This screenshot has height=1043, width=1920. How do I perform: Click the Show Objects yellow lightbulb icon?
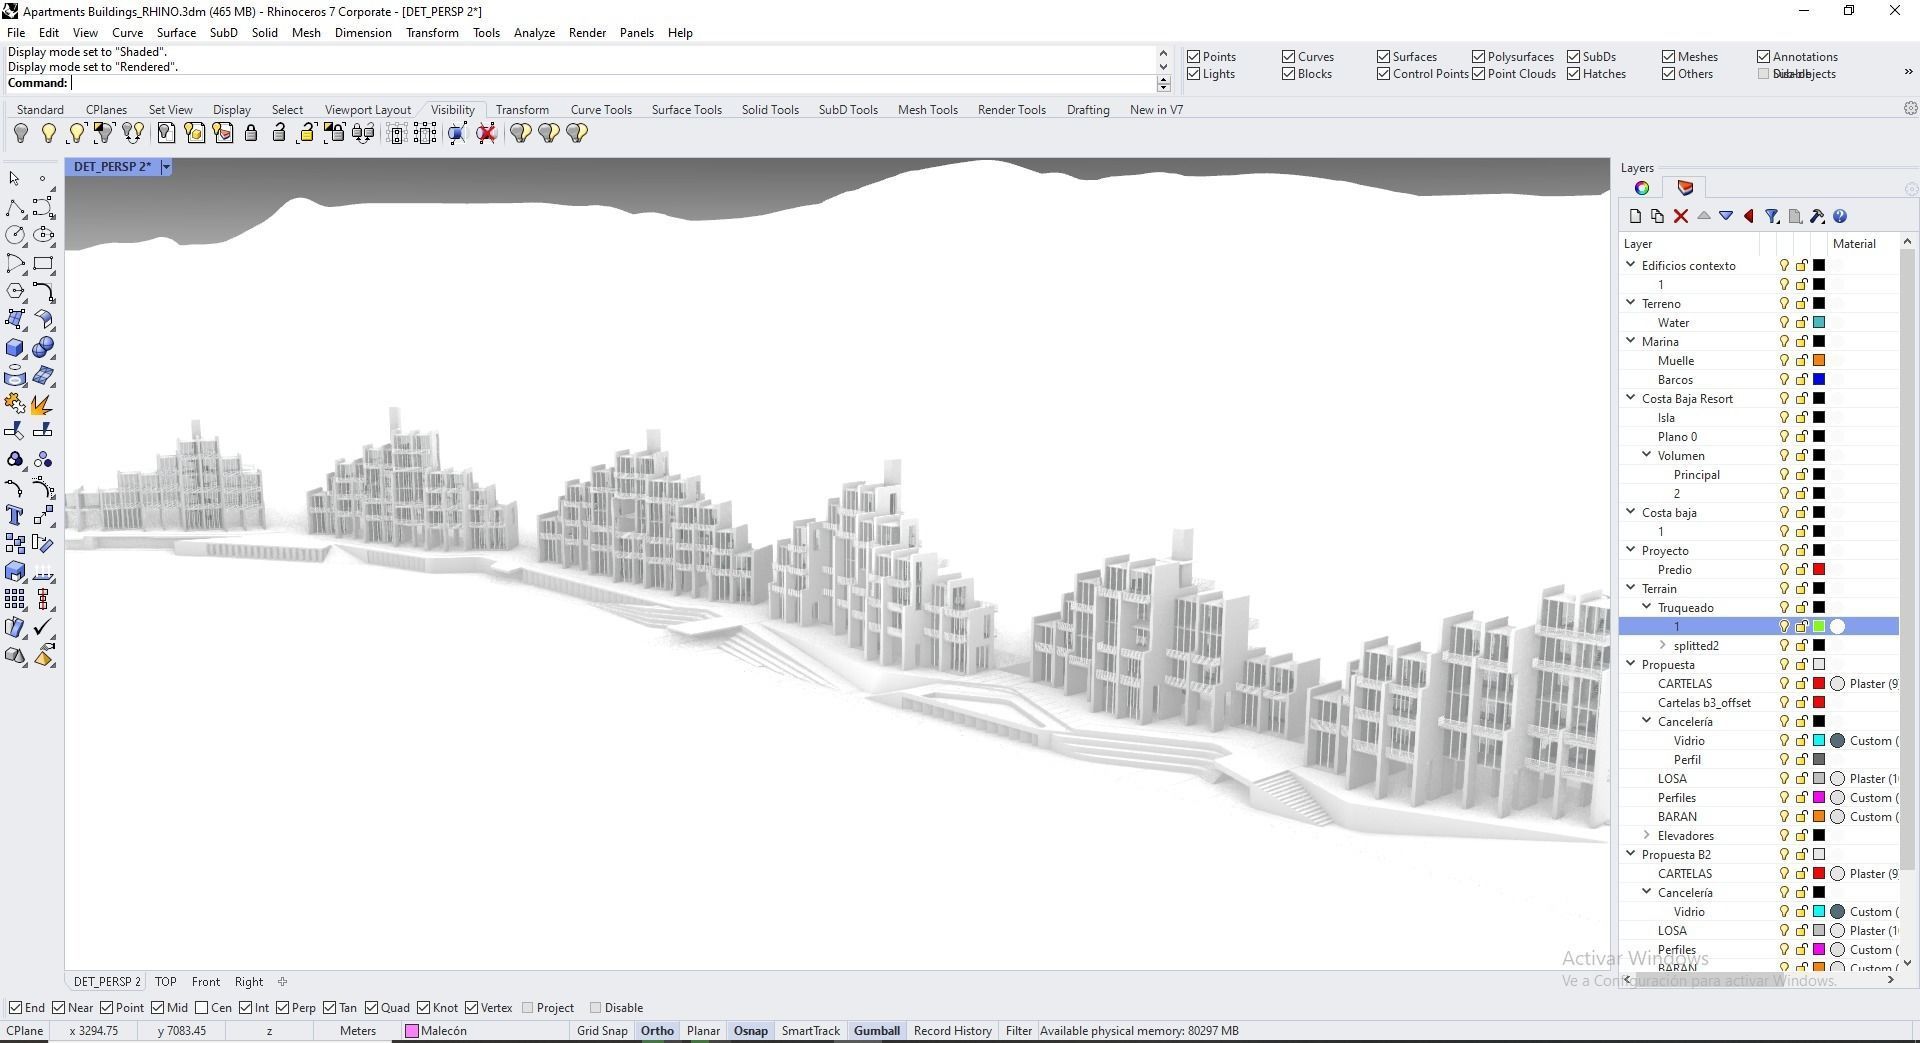48,133
